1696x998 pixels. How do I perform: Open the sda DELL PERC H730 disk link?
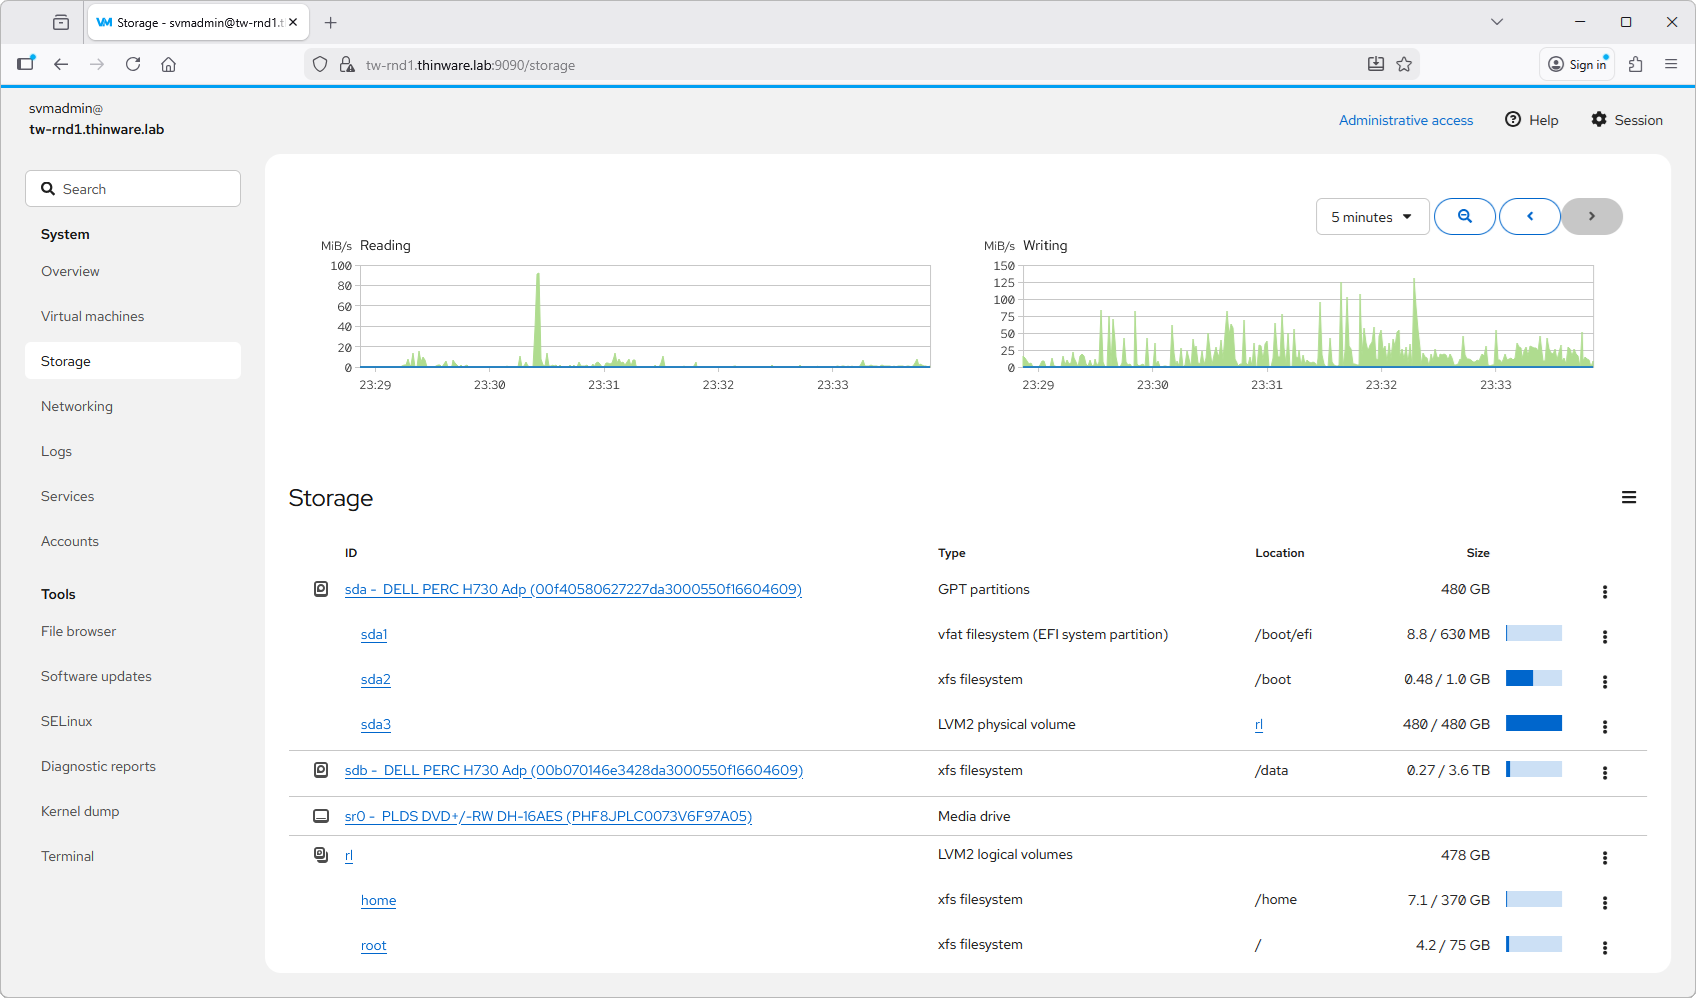(573, 589)
